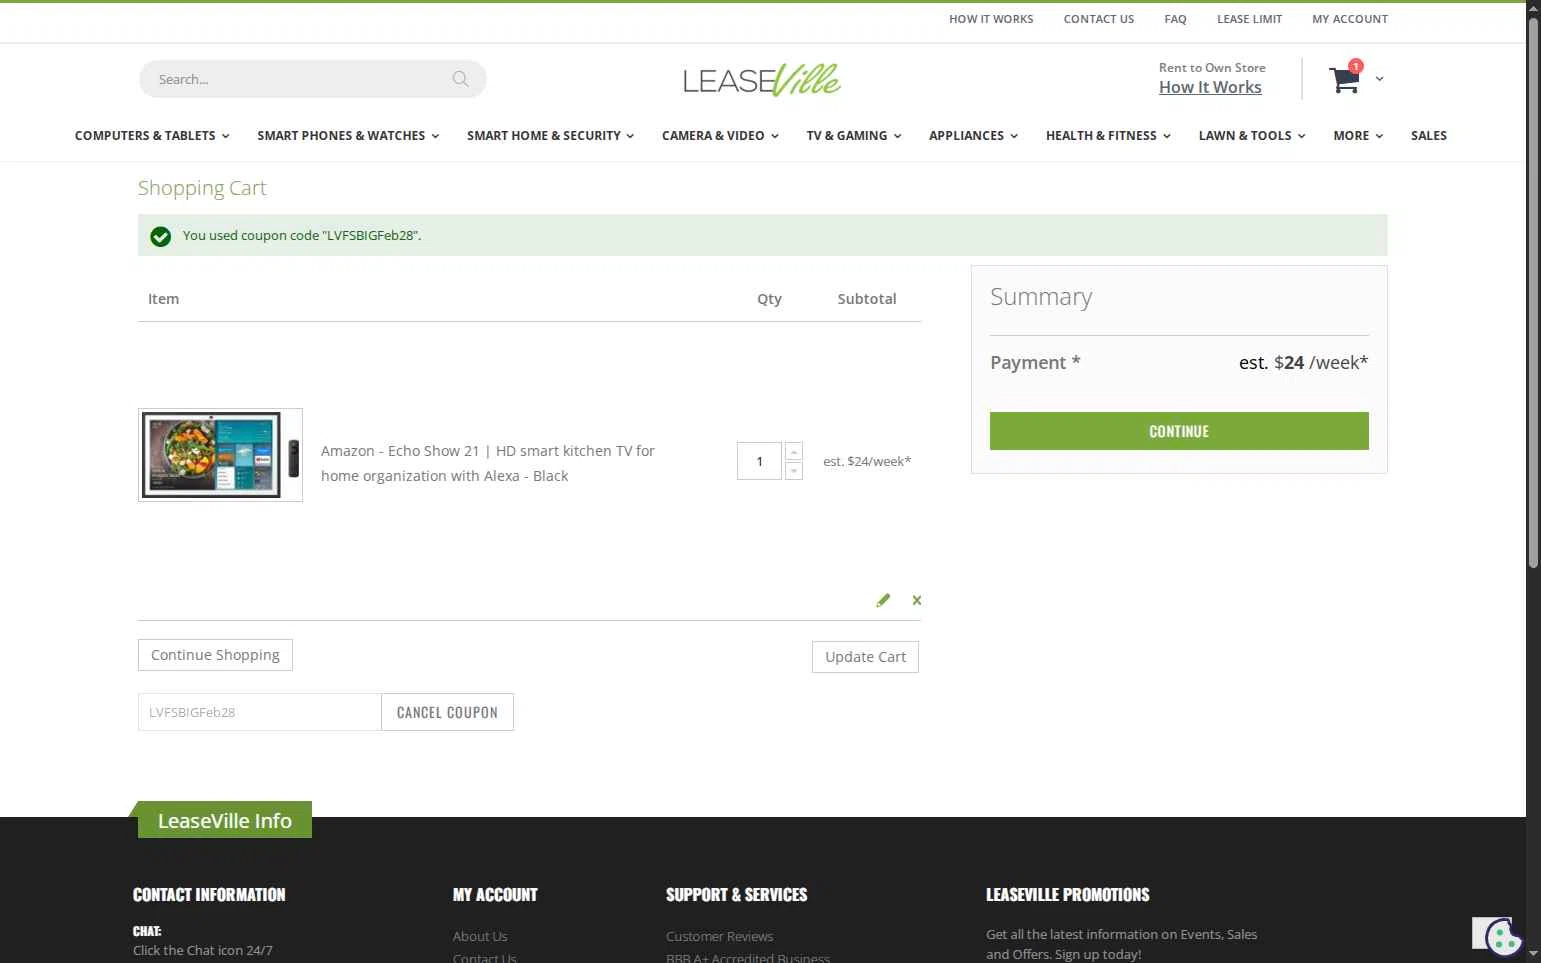The image size is (1541, 963).
Task: Open Camera & Video menu
Action: (x=720, y=136)
